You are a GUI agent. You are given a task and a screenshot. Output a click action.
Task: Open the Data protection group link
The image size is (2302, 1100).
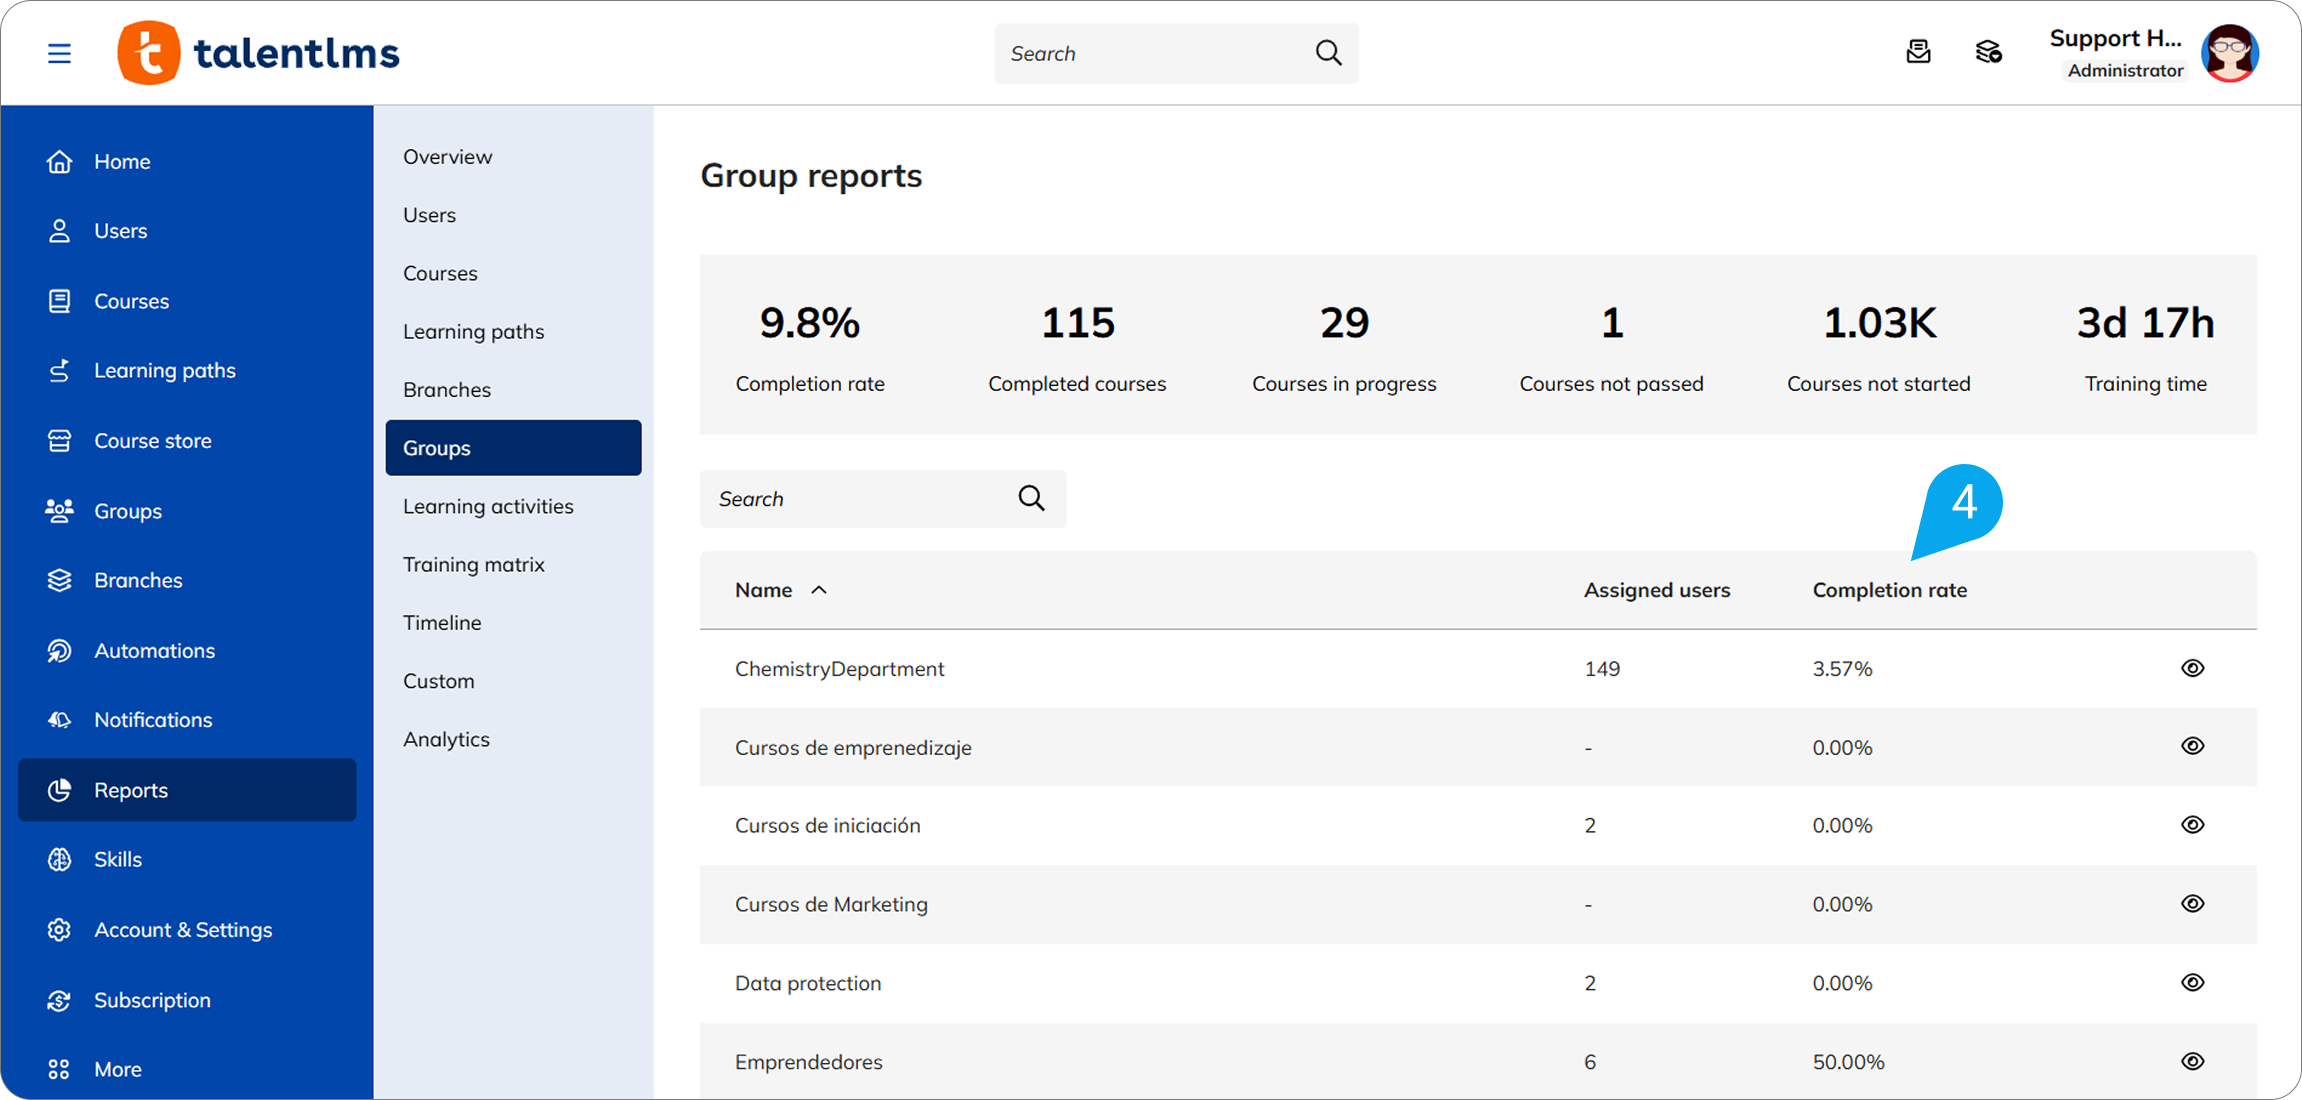click(807, 983)
